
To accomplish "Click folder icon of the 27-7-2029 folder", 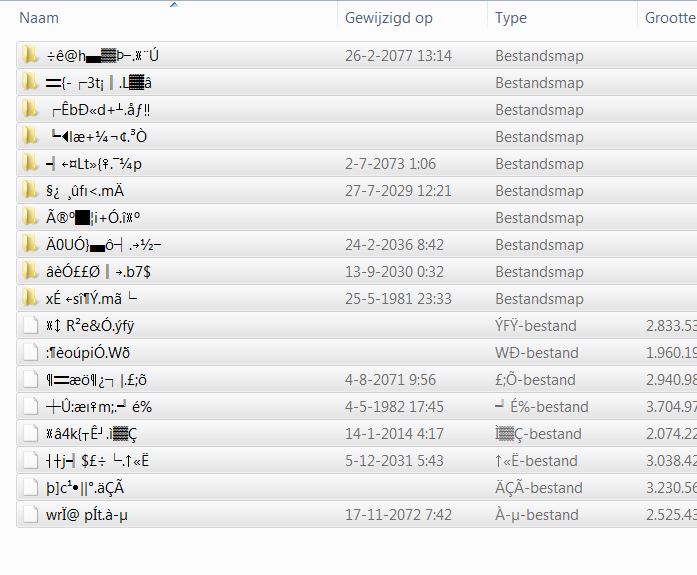I will pos(30,191).
